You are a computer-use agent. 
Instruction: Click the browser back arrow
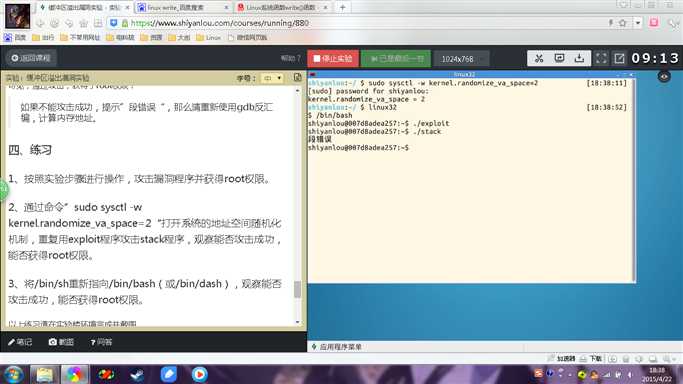coord(40,23)
